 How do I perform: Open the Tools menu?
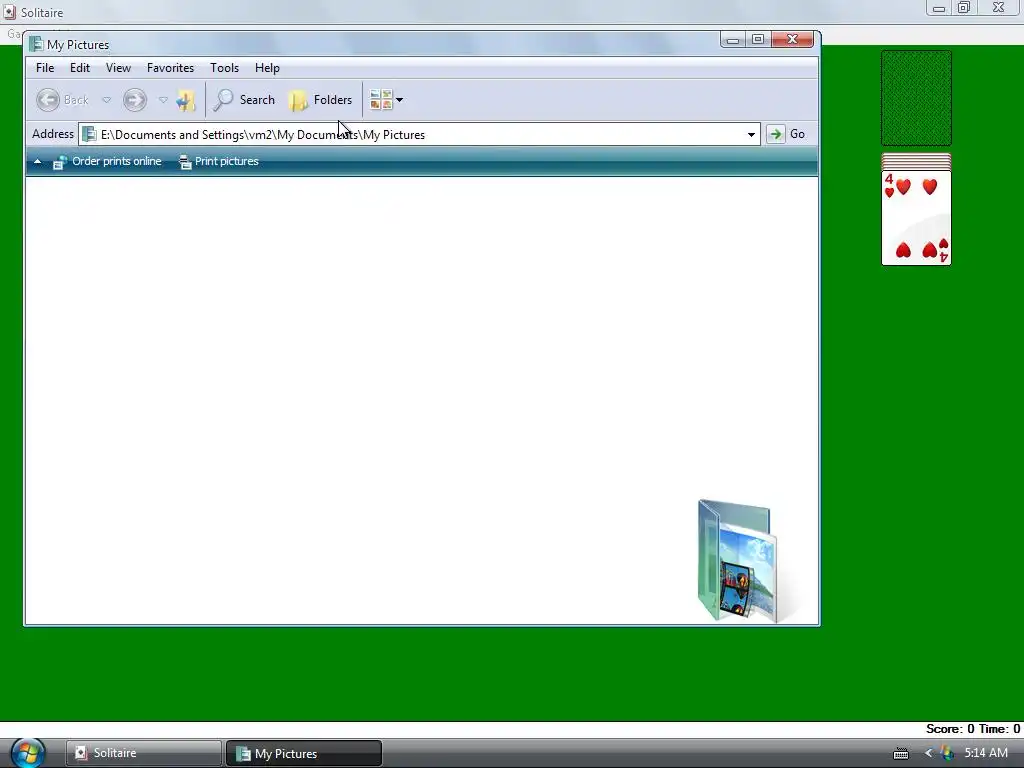[x=224, y=68]
